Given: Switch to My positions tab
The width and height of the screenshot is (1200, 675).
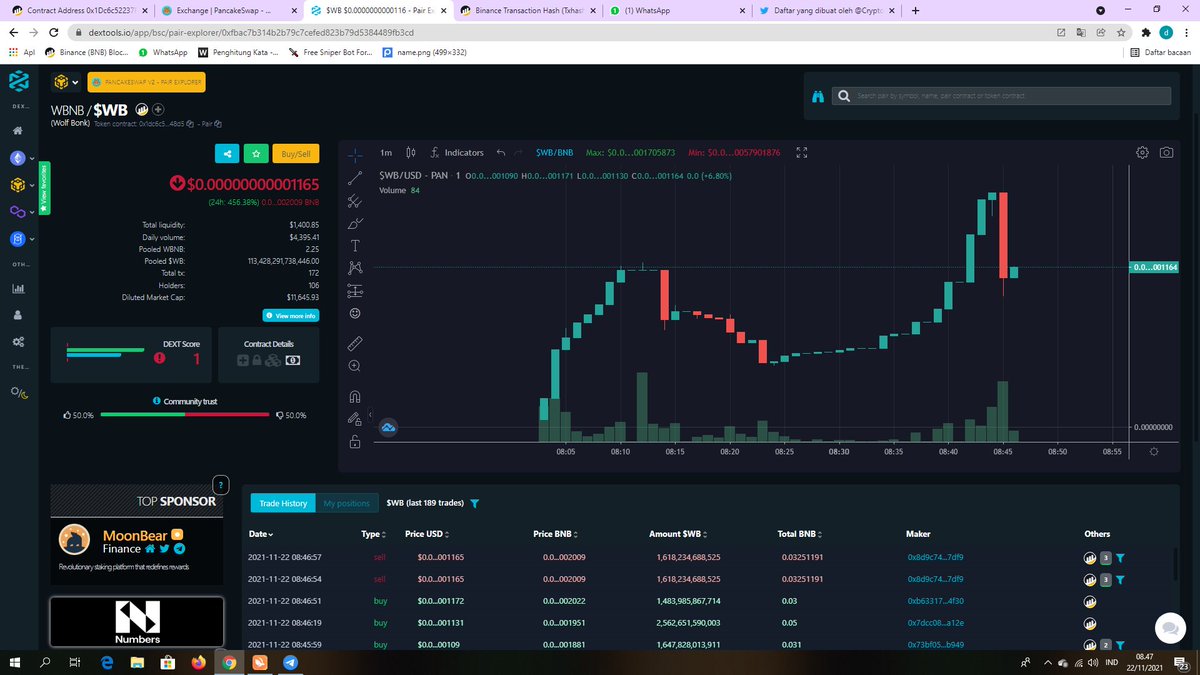Looking at the screenshot, I should pyautogui.click(x=346, y=503).
